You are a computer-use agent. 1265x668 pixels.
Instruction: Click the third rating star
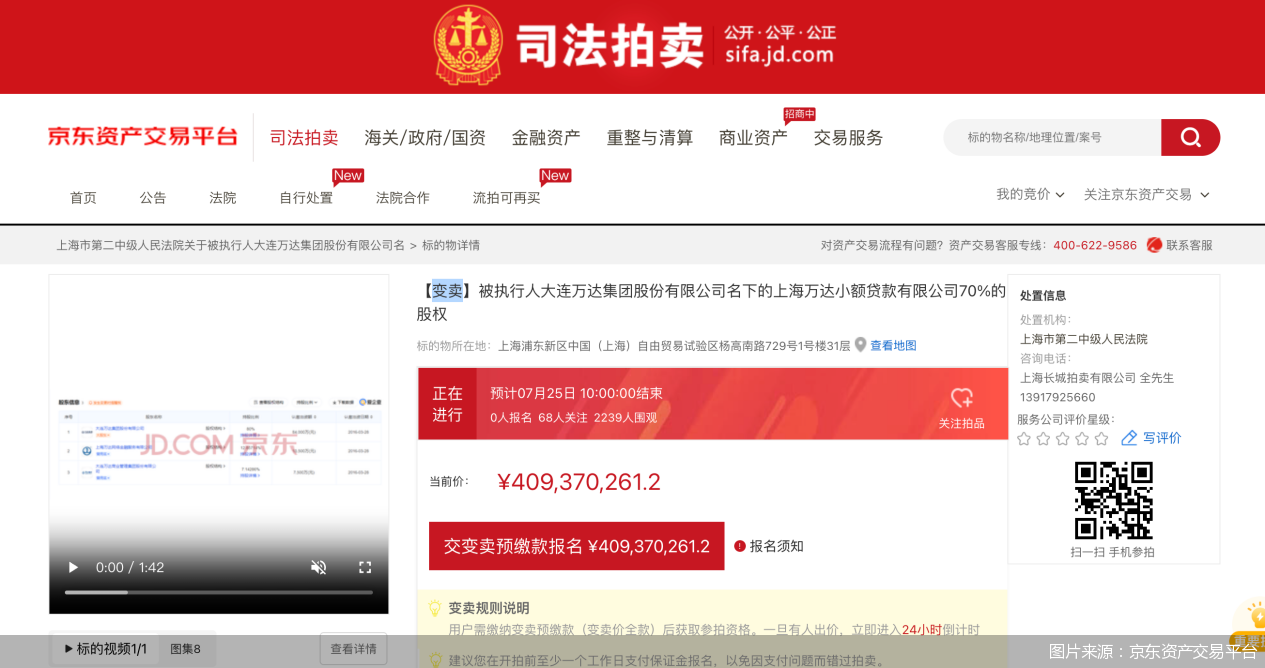tap(1063, 439)
